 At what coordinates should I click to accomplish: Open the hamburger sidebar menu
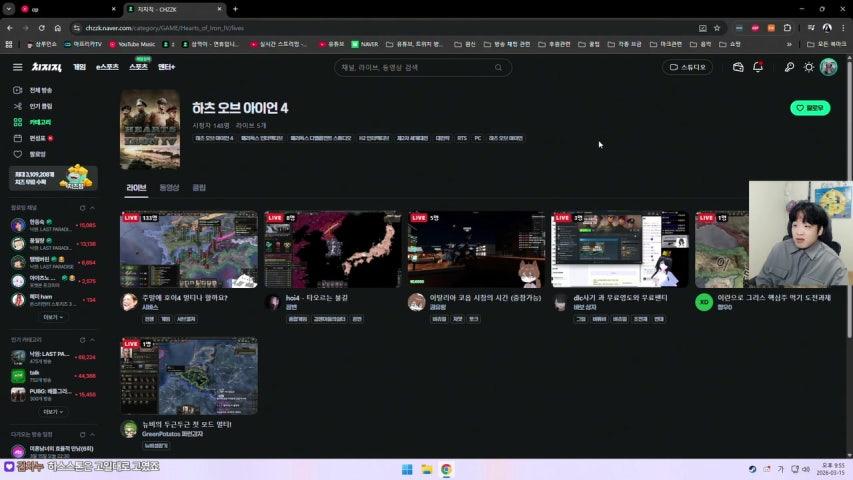click(x=17, y=67)
